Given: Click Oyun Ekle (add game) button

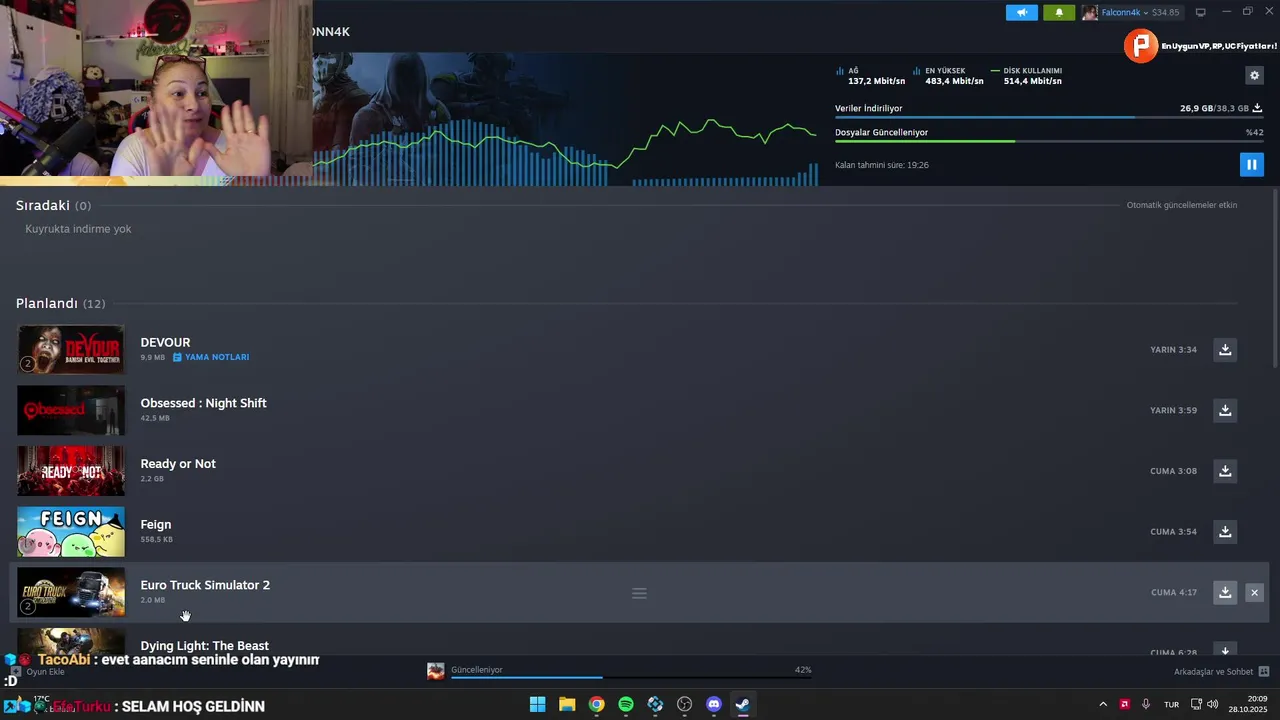Looking at the screenshot, I should (37, 672).
